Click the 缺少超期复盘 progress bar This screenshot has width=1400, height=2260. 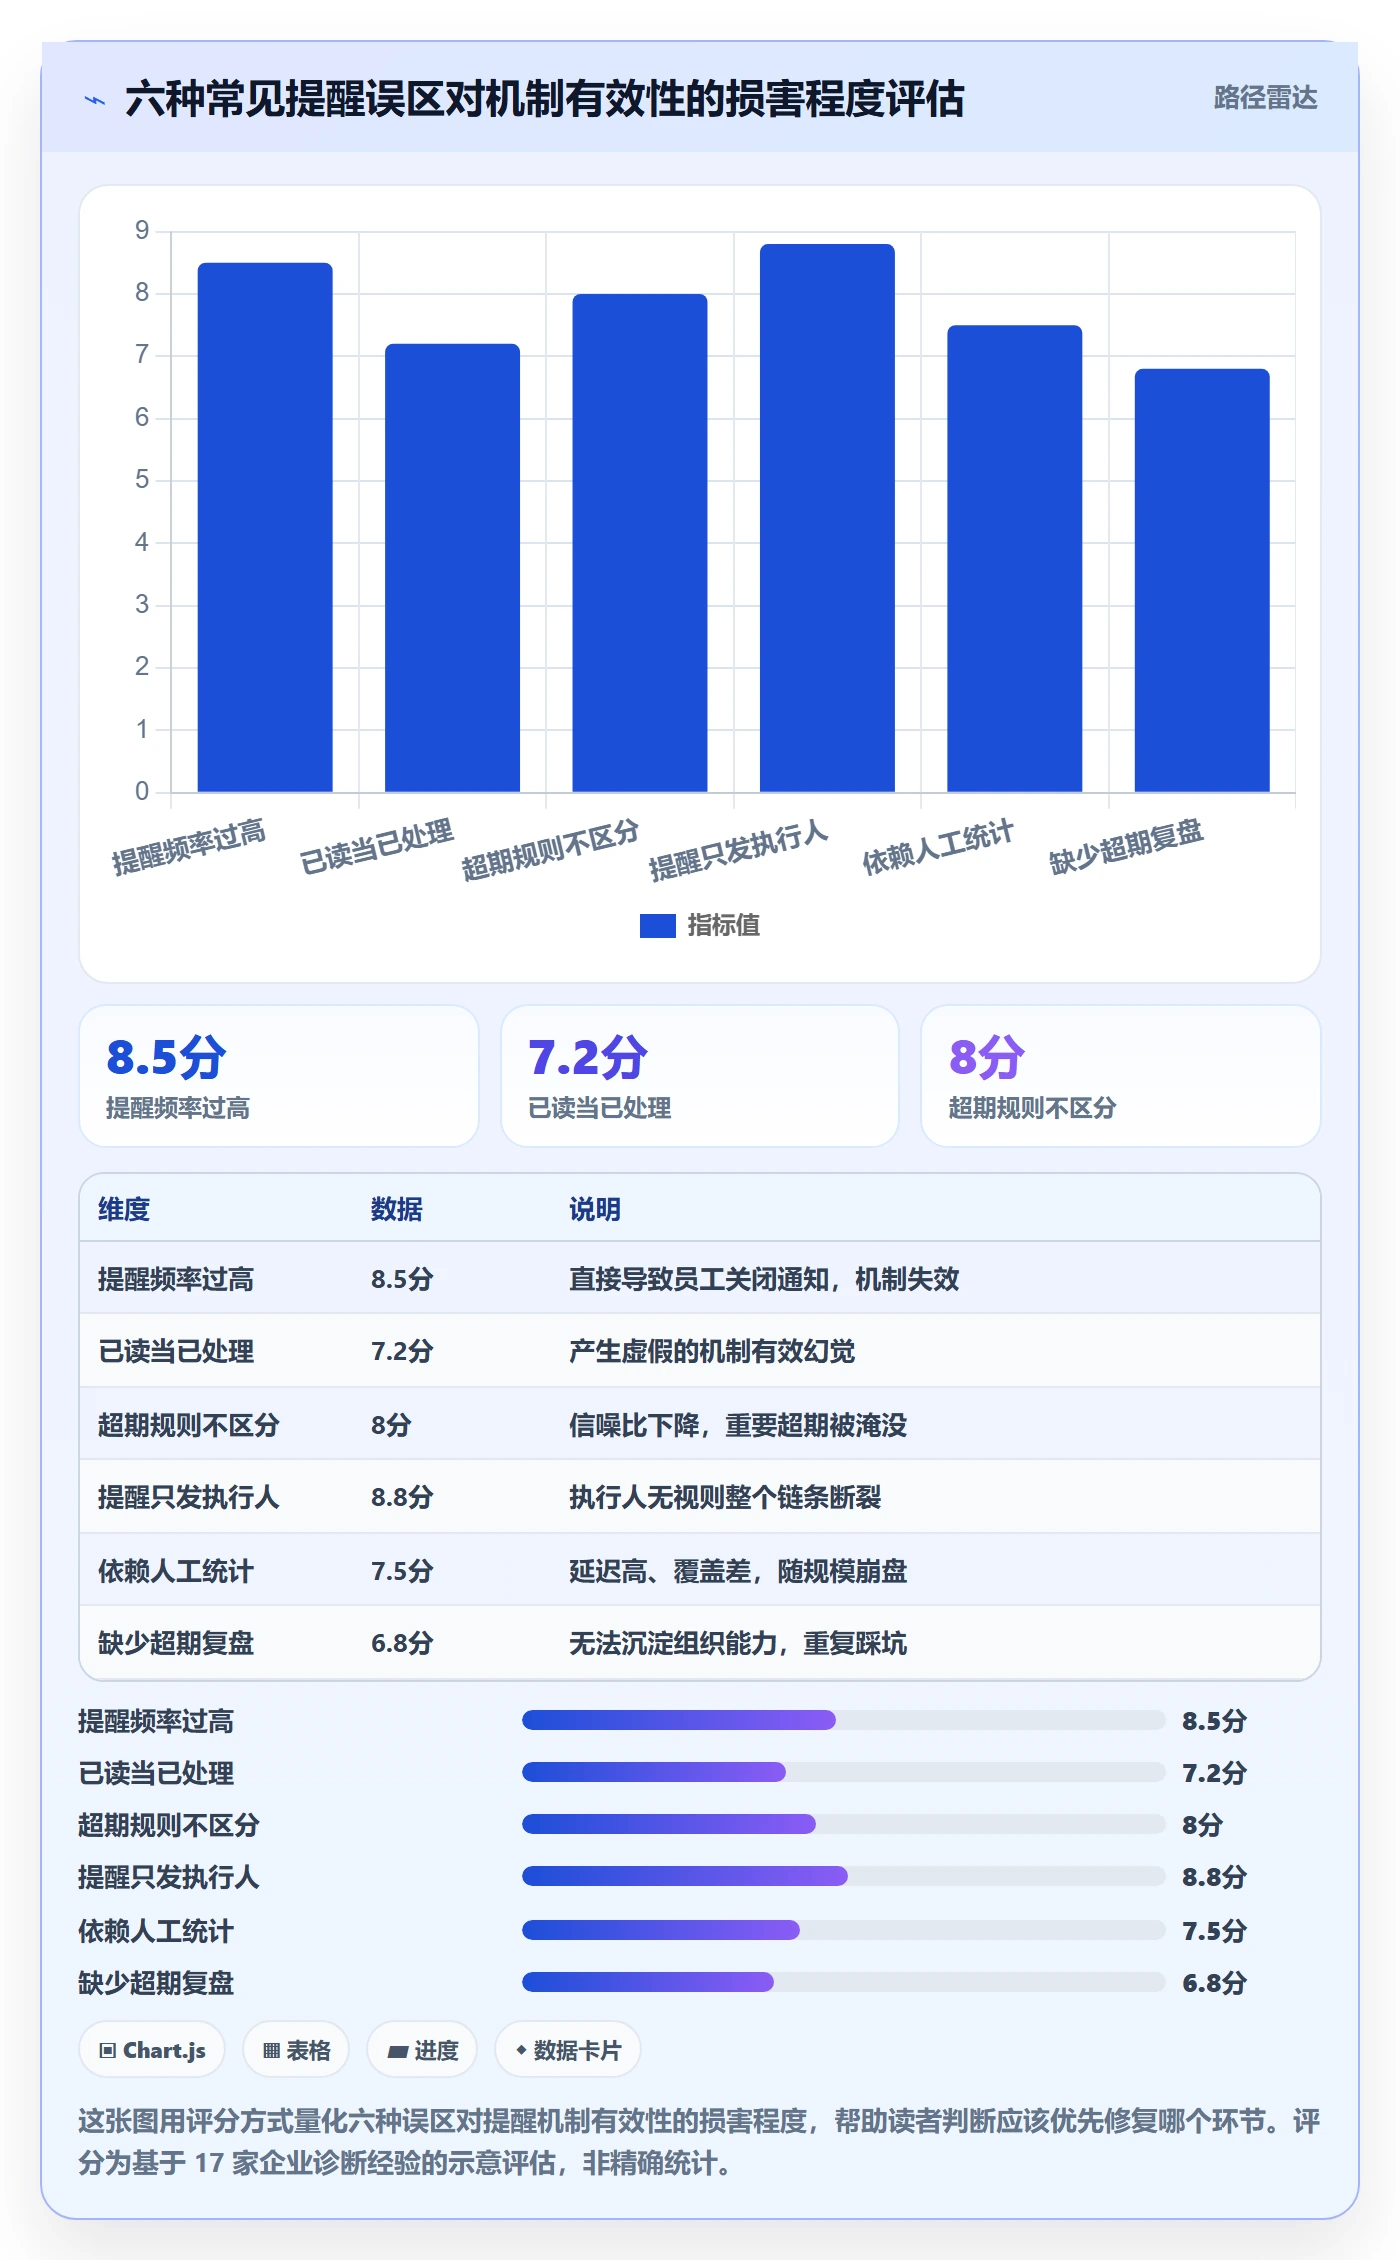coord(844,1982)
